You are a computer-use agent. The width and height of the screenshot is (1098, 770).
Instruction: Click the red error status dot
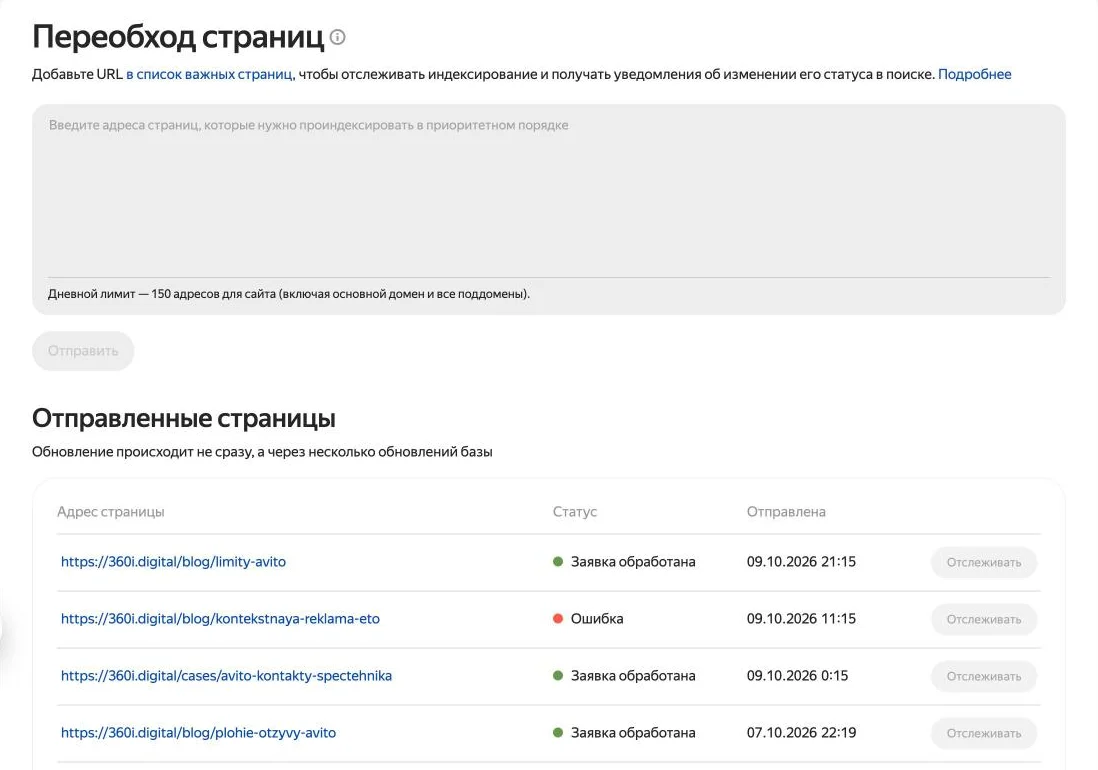click(558, 619)
